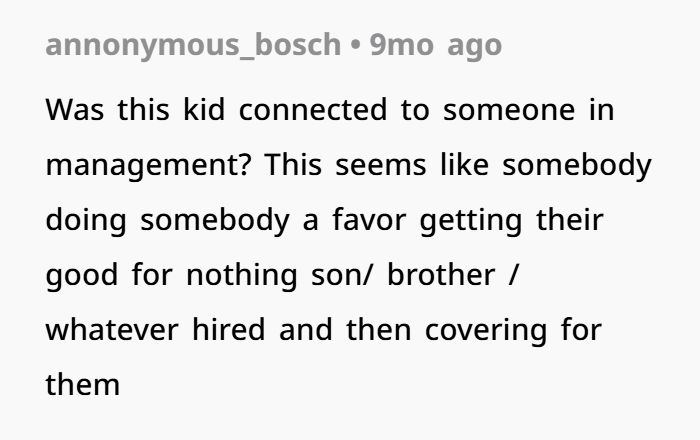Click the 9mo ago timestamp
700x440 pixels.
(x=436, y=45)
